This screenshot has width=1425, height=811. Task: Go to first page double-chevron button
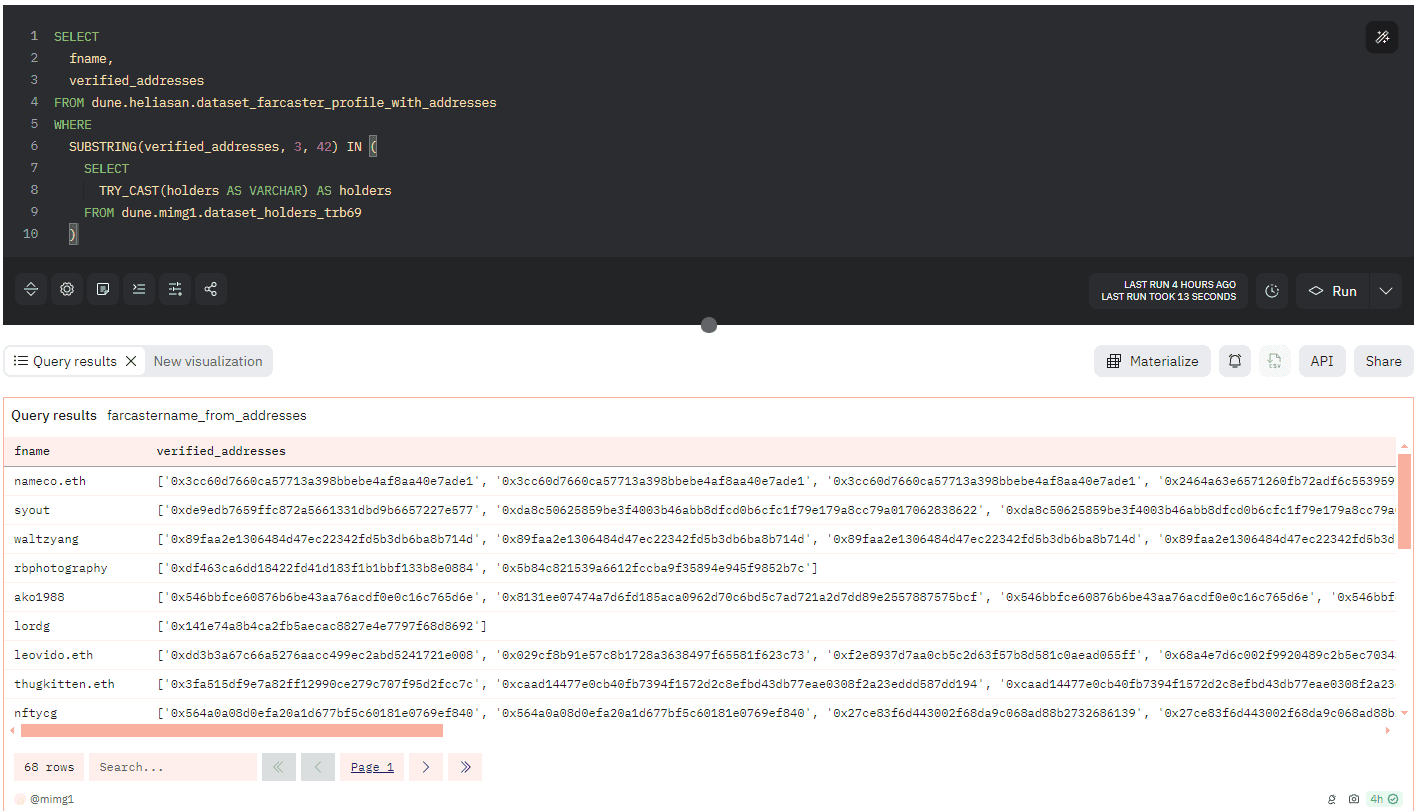[x=278, y=767]
